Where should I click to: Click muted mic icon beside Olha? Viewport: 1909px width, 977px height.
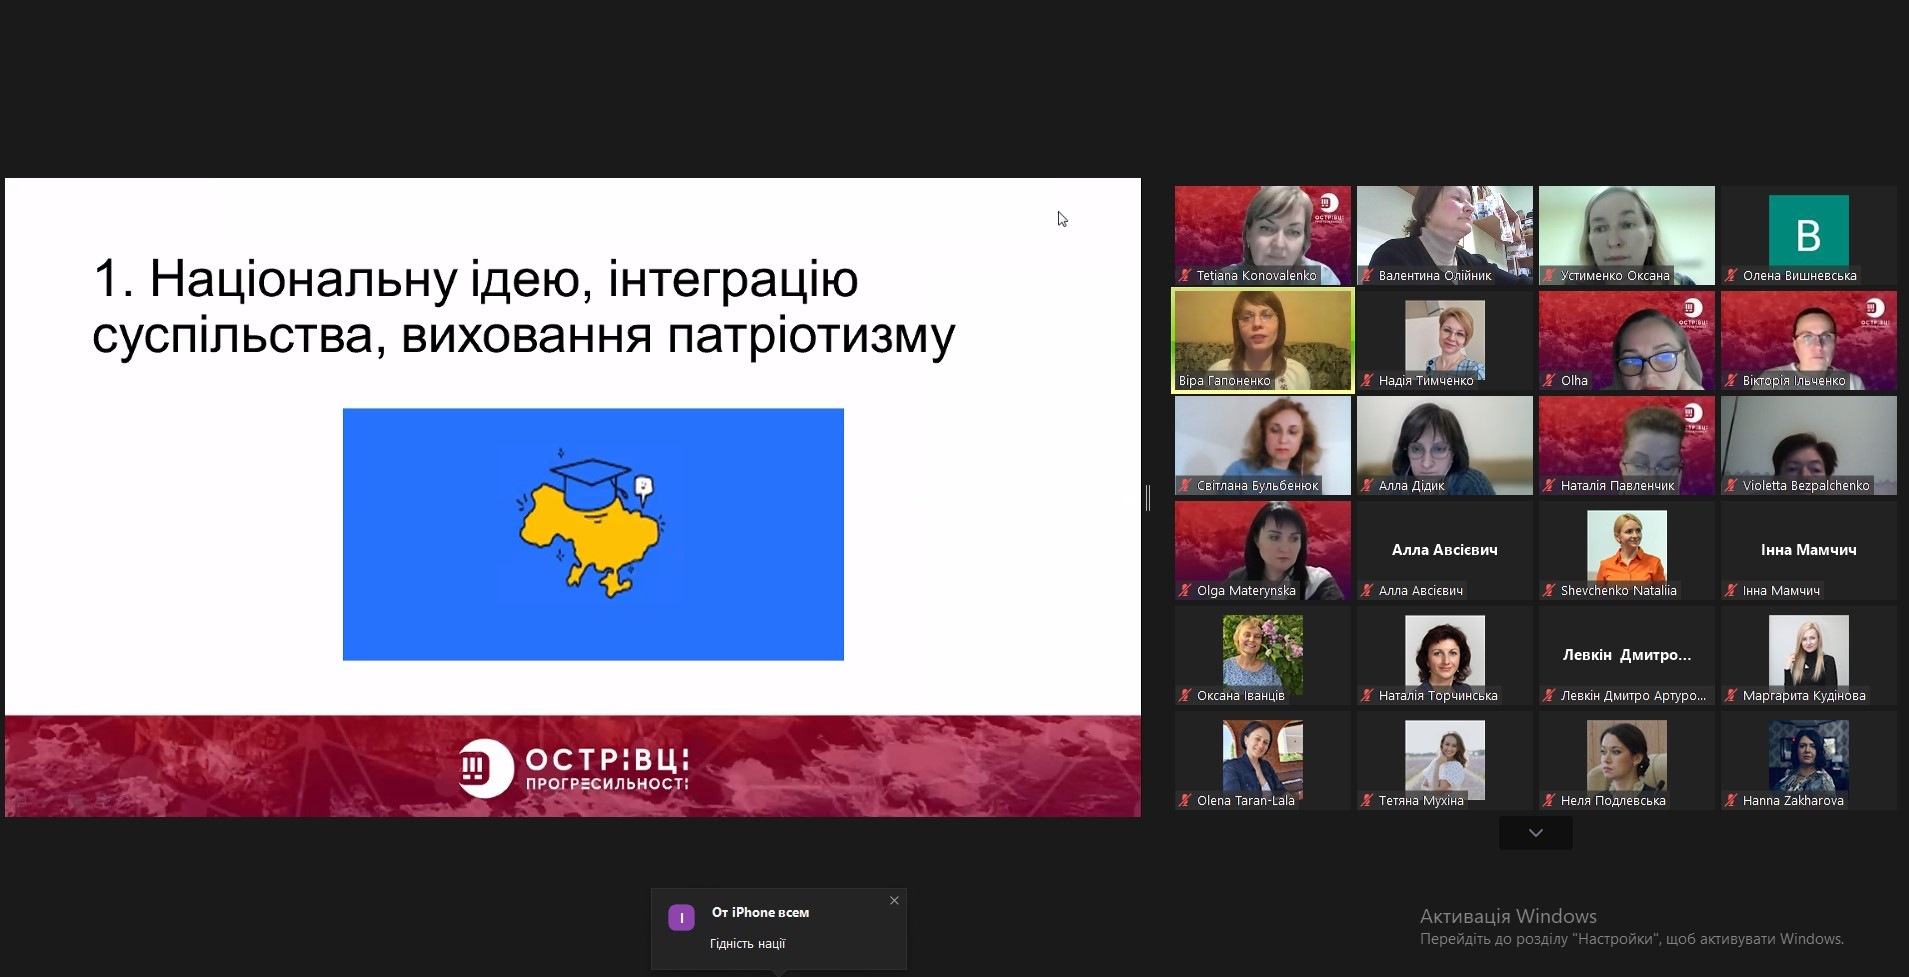(x=1549, y=381)
